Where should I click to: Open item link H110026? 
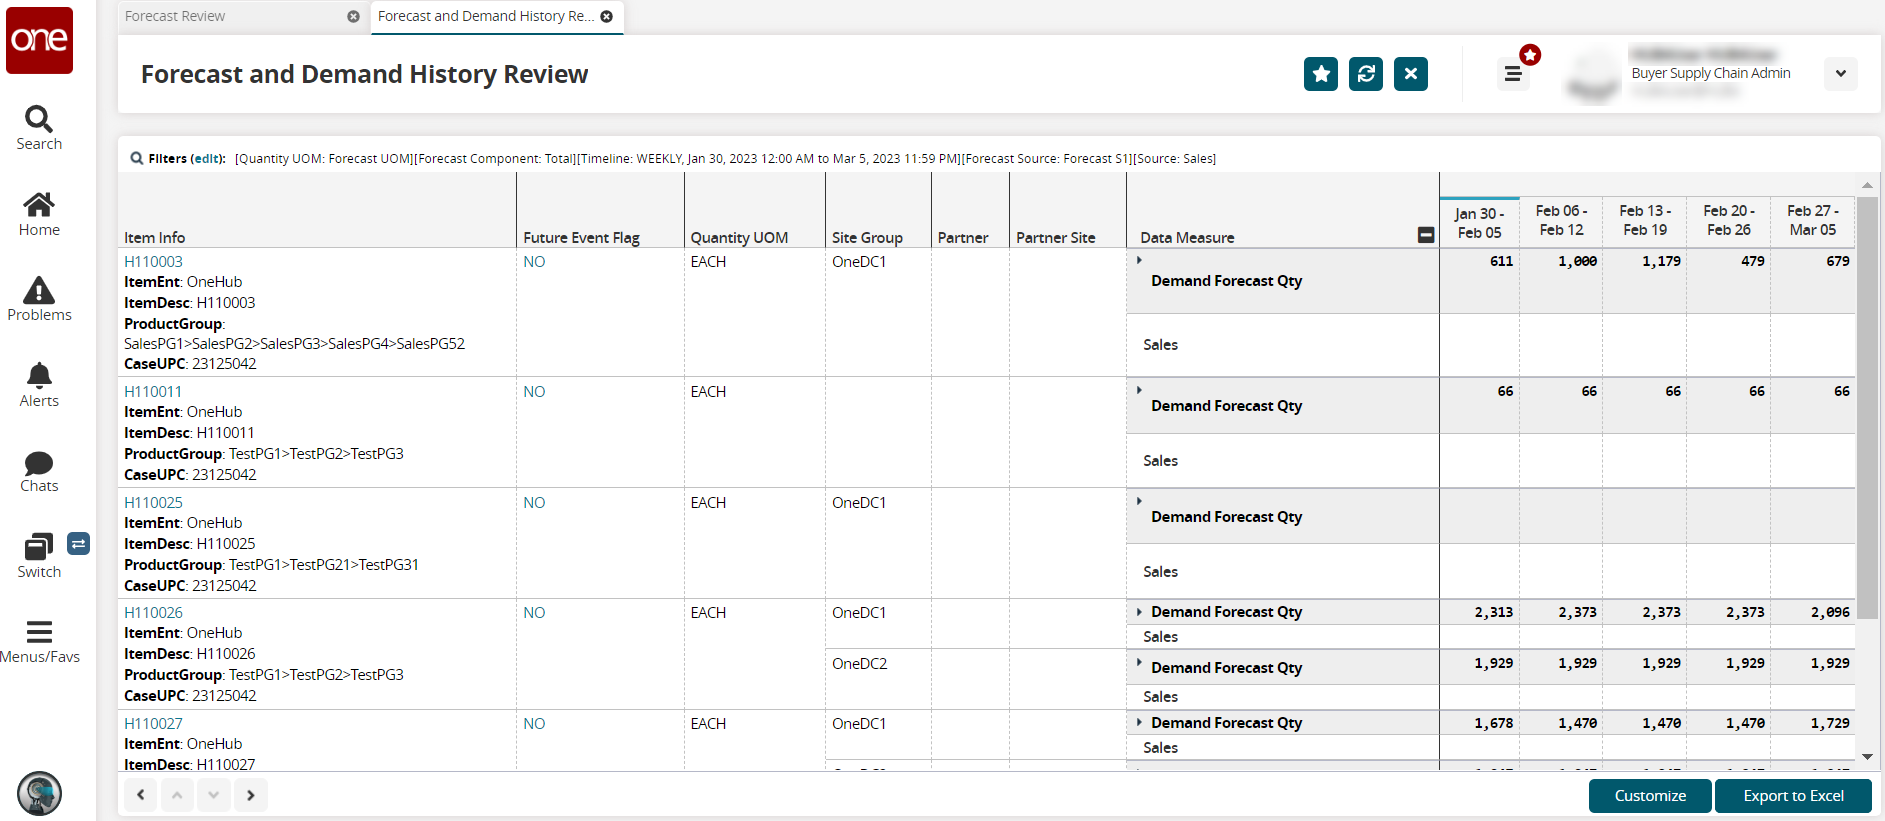153,613
